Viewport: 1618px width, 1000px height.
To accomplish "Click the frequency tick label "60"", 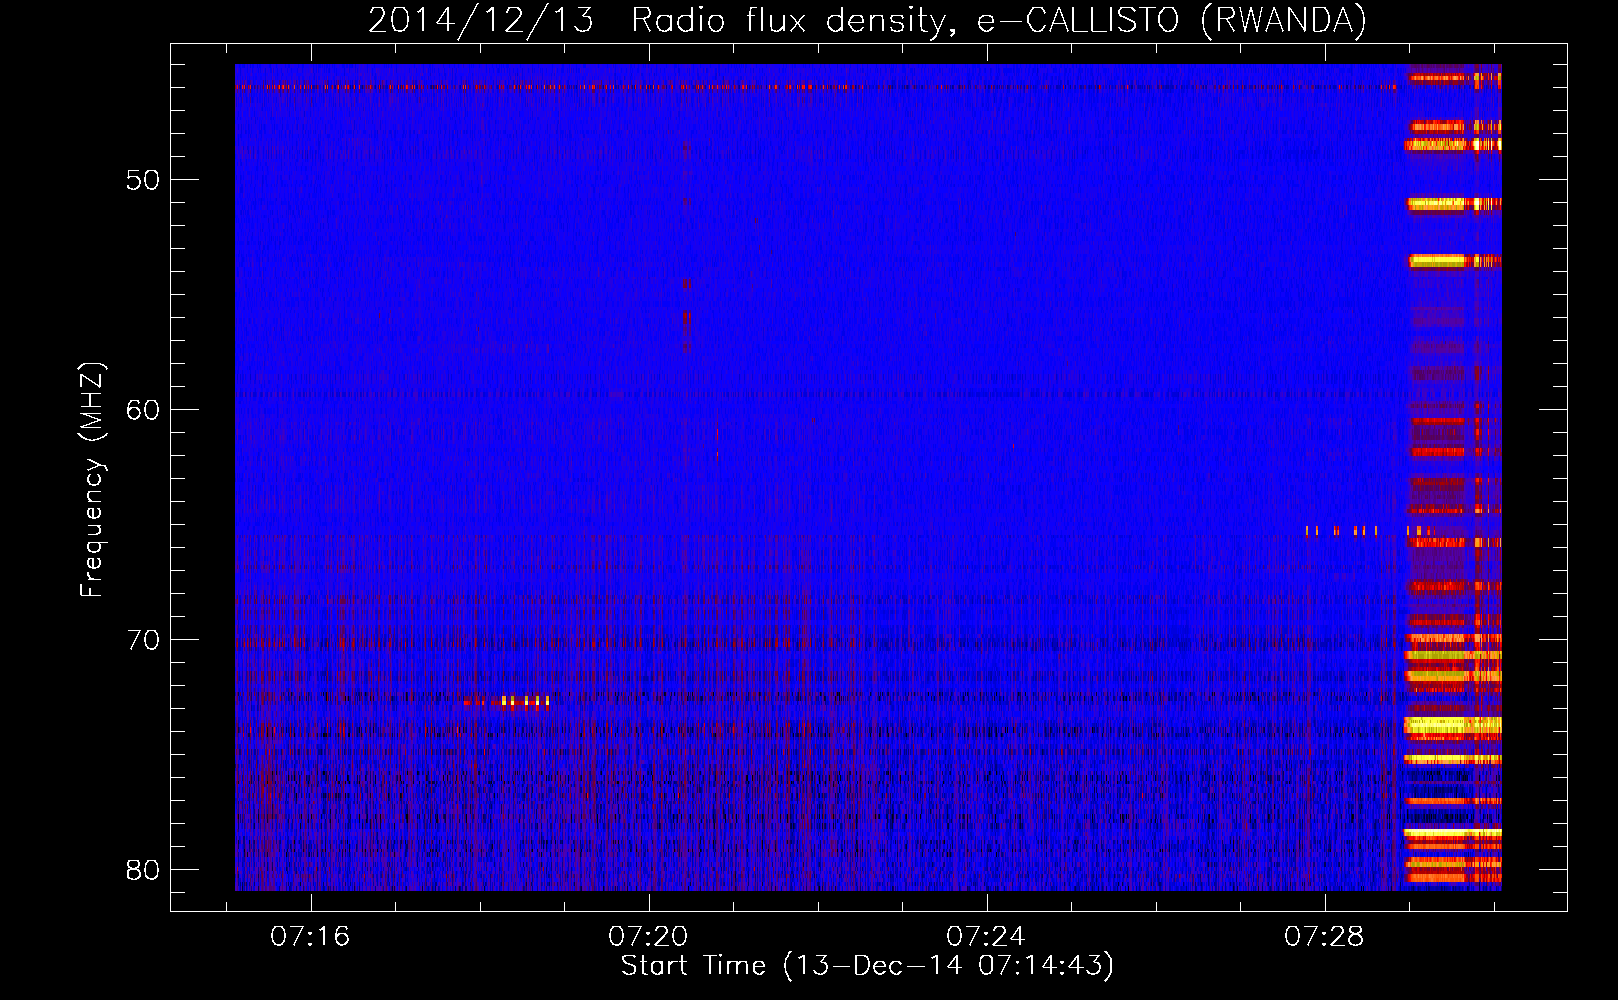I will click(x=143, y=410).
